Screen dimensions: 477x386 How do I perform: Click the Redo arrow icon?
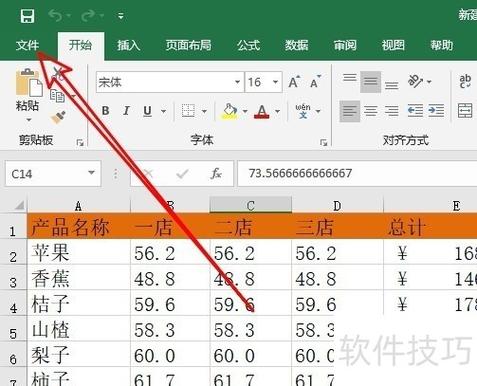pyautogui.click(x=89, y=15)
